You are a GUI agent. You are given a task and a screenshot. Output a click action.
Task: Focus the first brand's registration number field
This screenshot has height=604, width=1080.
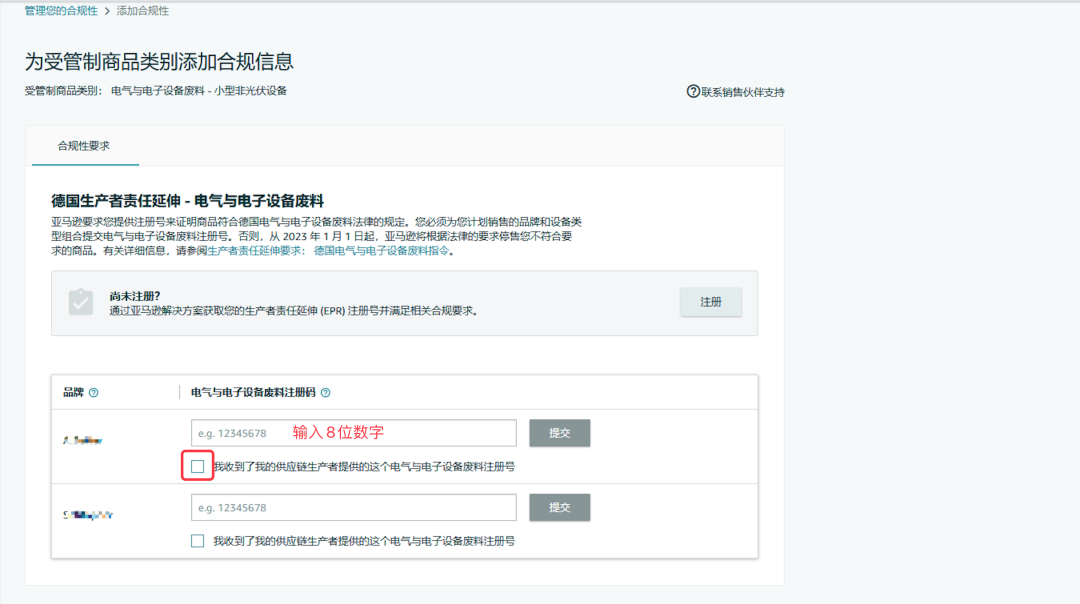[x=354, y=433]
